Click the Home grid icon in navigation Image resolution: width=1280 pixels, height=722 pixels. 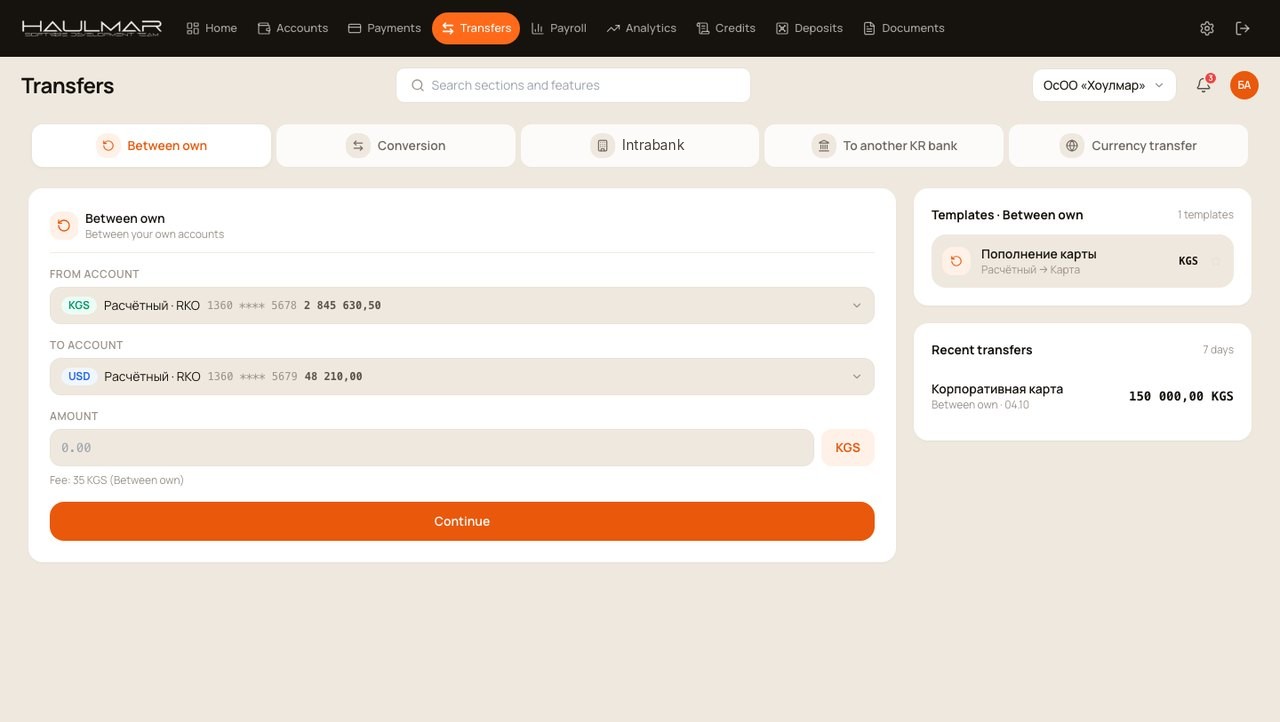[x=193, y=28]
